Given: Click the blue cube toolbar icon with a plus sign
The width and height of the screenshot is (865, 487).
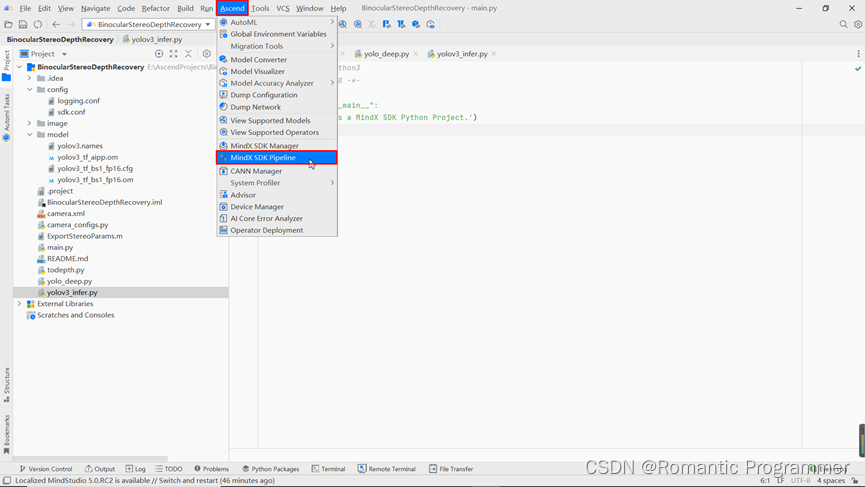Looking at the screenshot, I should pos(416,24).
